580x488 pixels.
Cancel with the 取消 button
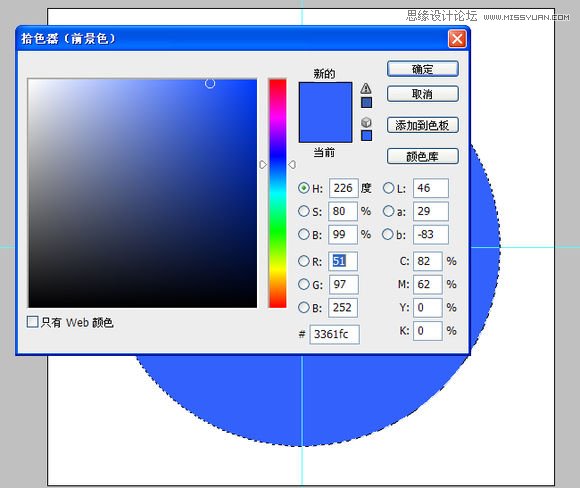(423, 94)
